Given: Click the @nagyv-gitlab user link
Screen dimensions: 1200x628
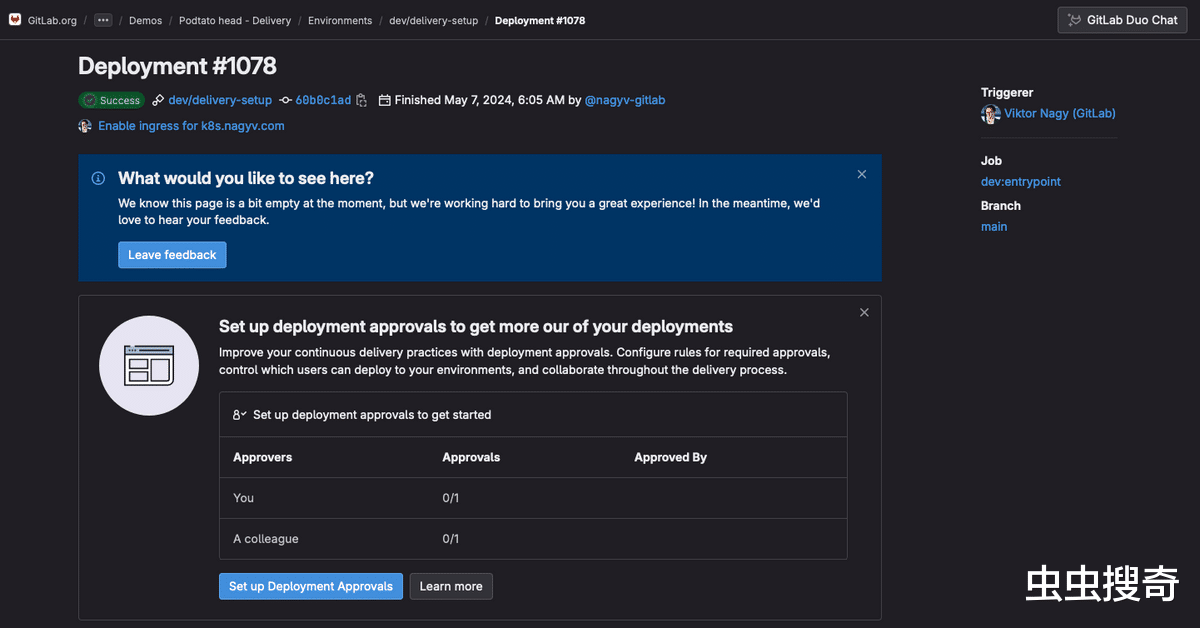Looking at the screenshot, I should (x=624, y=100).
